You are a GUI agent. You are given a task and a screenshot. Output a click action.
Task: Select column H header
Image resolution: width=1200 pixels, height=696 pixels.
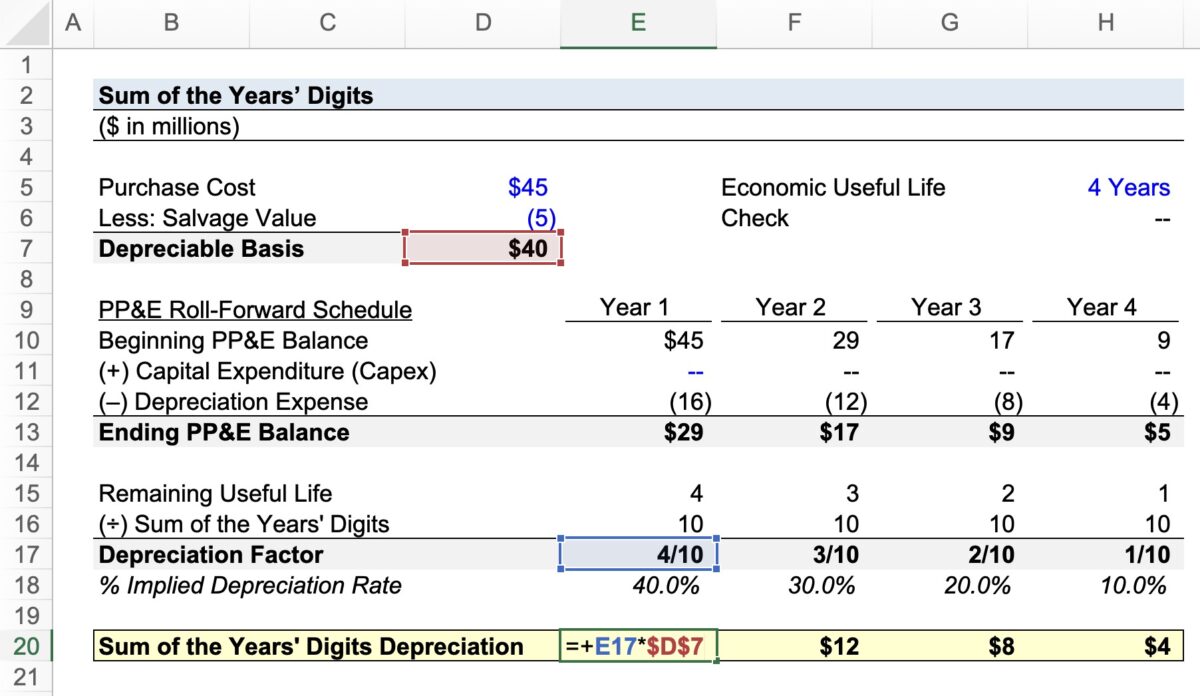point(1104,22)
